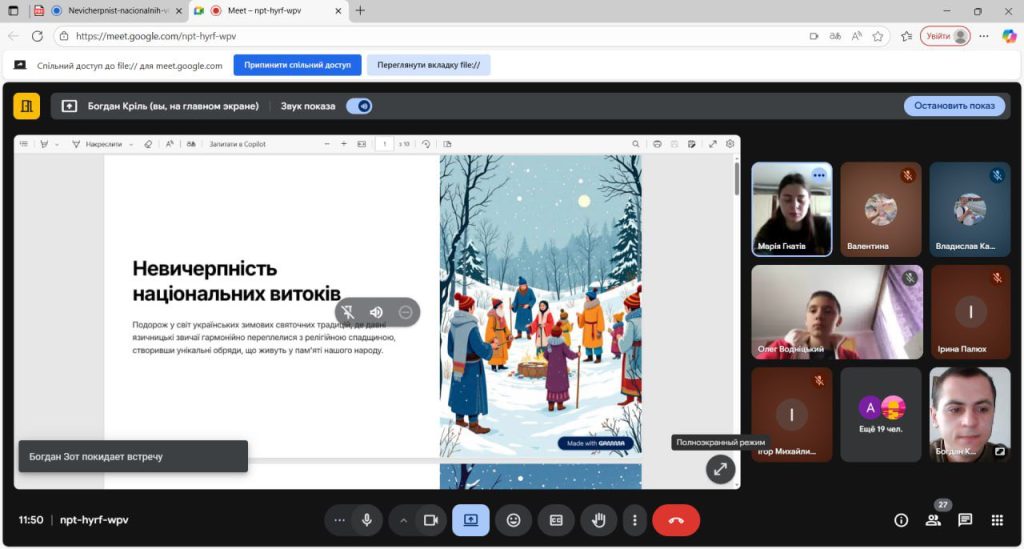Viewport: 1024px width, 549px height.
Task: Toggle the camera on or off
Action: click(x=431, y=520)
